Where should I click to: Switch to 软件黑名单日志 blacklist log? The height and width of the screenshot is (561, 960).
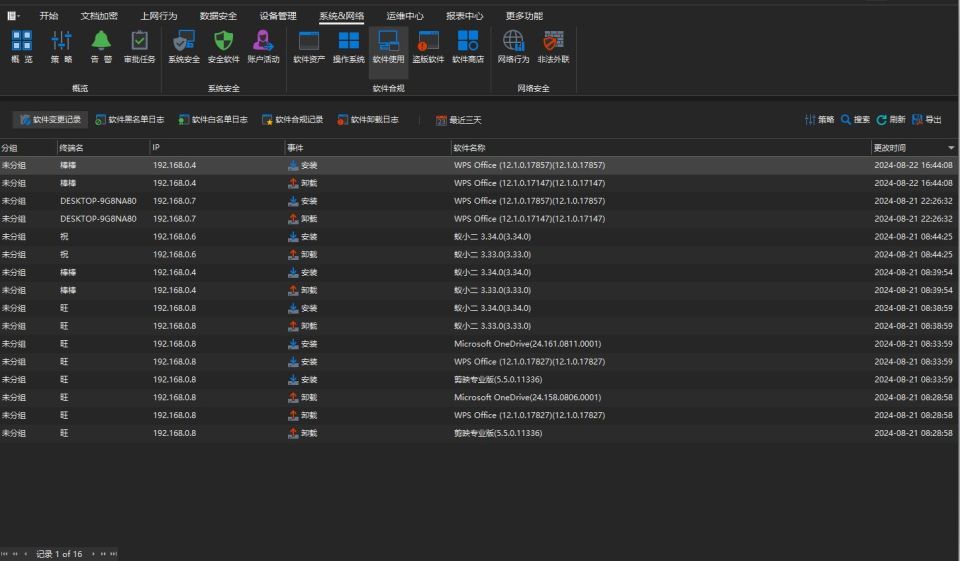coord(130,120)
